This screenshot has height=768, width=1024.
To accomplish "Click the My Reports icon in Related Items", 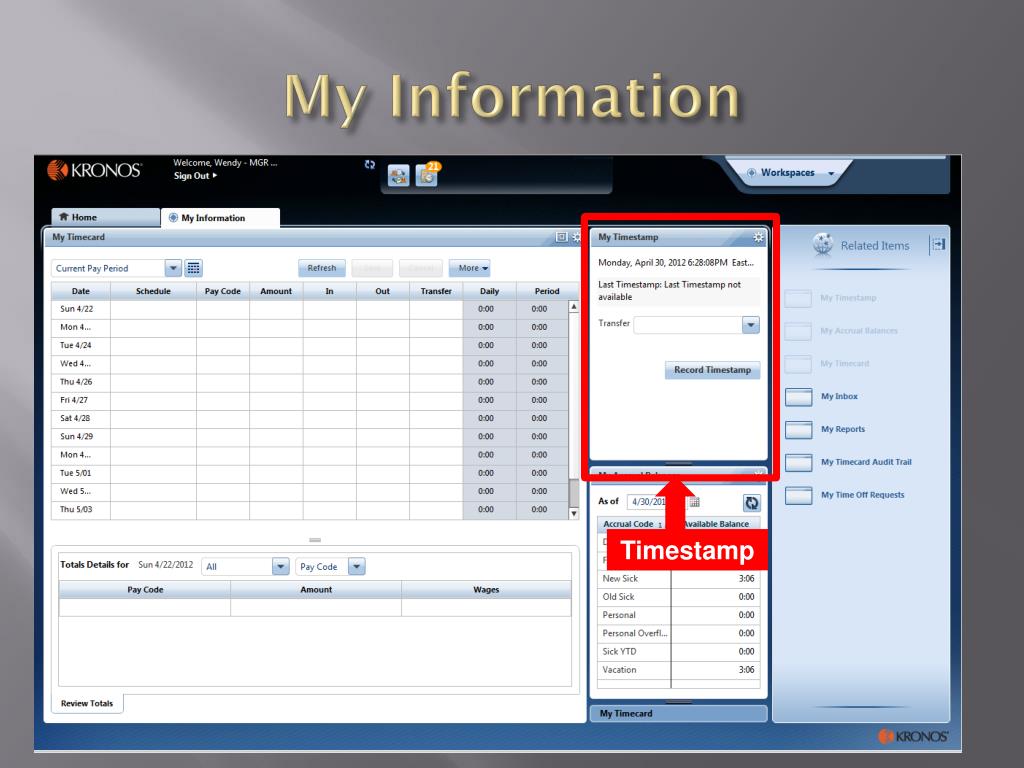I will 798,429.
